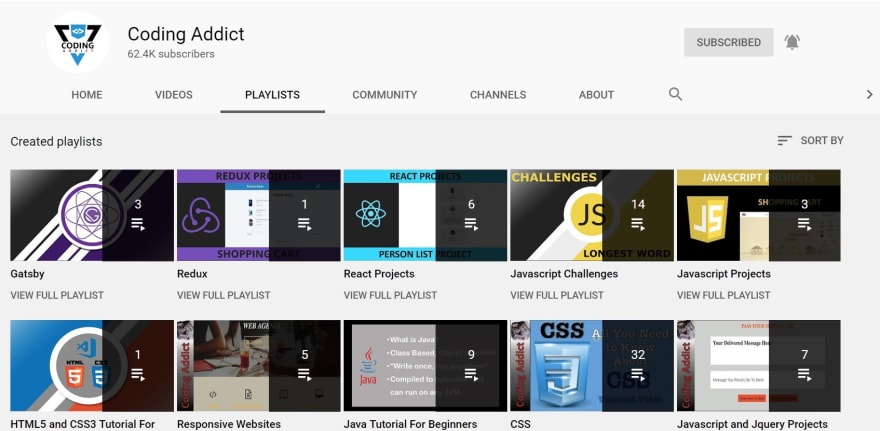Open the Javascript Challenges playlist title
The height and width of the screenshot is (431, 880).
click(564, 274)
